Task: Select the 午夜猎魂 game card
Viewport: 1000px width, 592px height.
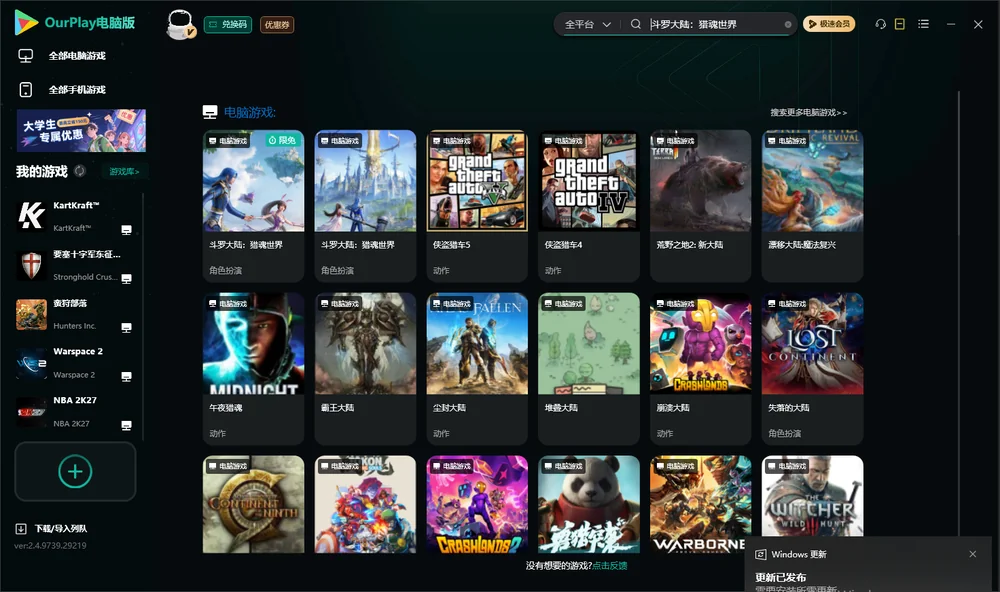Action: pyautogui.click(x=253, y=368)
